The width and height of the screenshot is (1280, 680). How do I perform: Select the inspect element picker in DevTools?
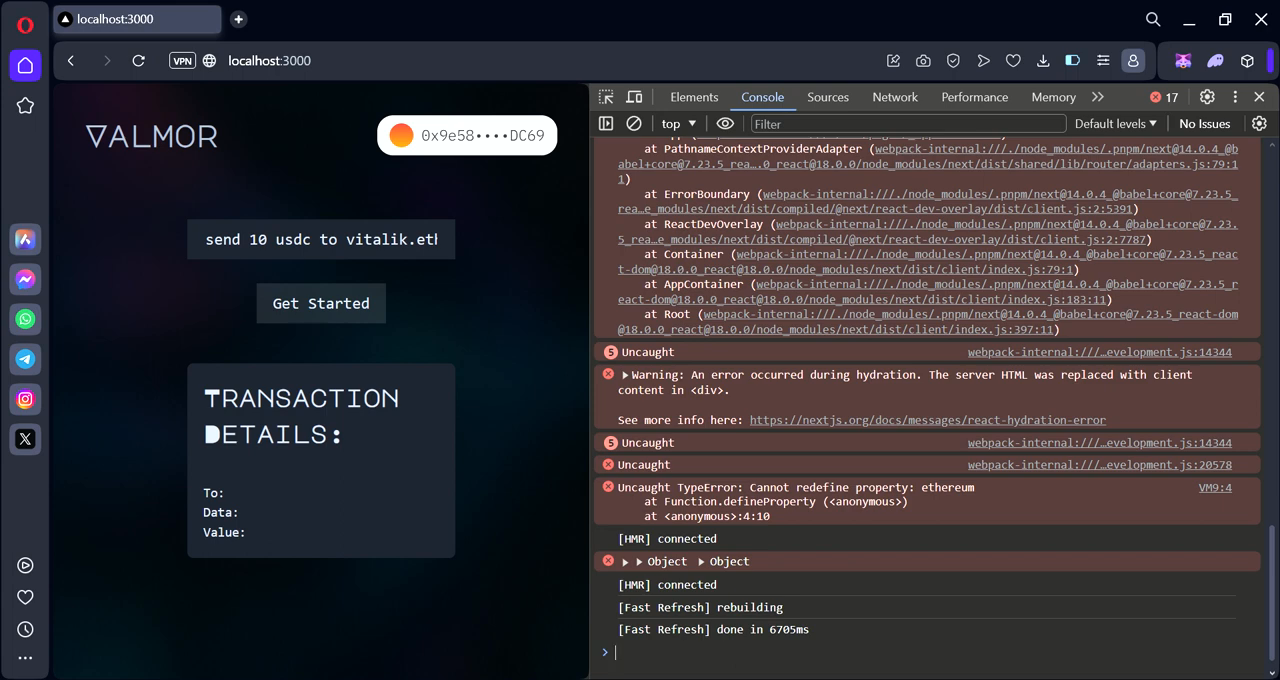tap(606, 97)
